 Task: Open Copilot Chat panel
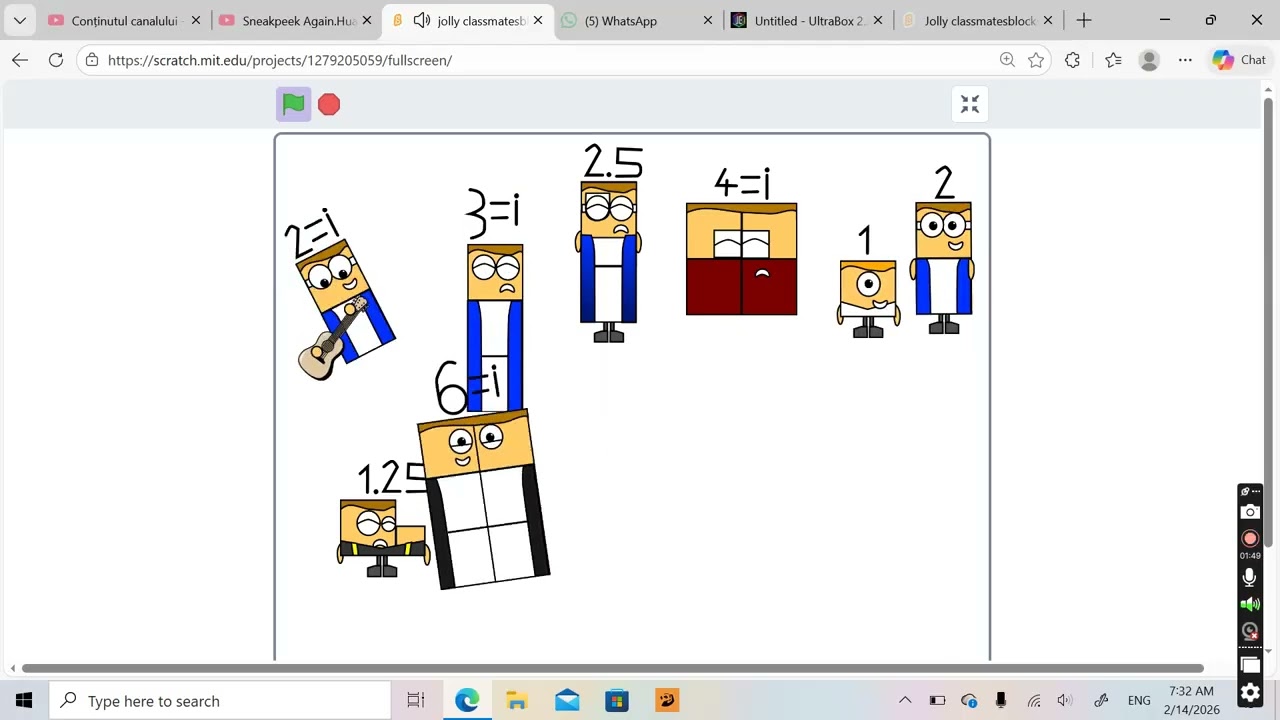(1240, 60)
